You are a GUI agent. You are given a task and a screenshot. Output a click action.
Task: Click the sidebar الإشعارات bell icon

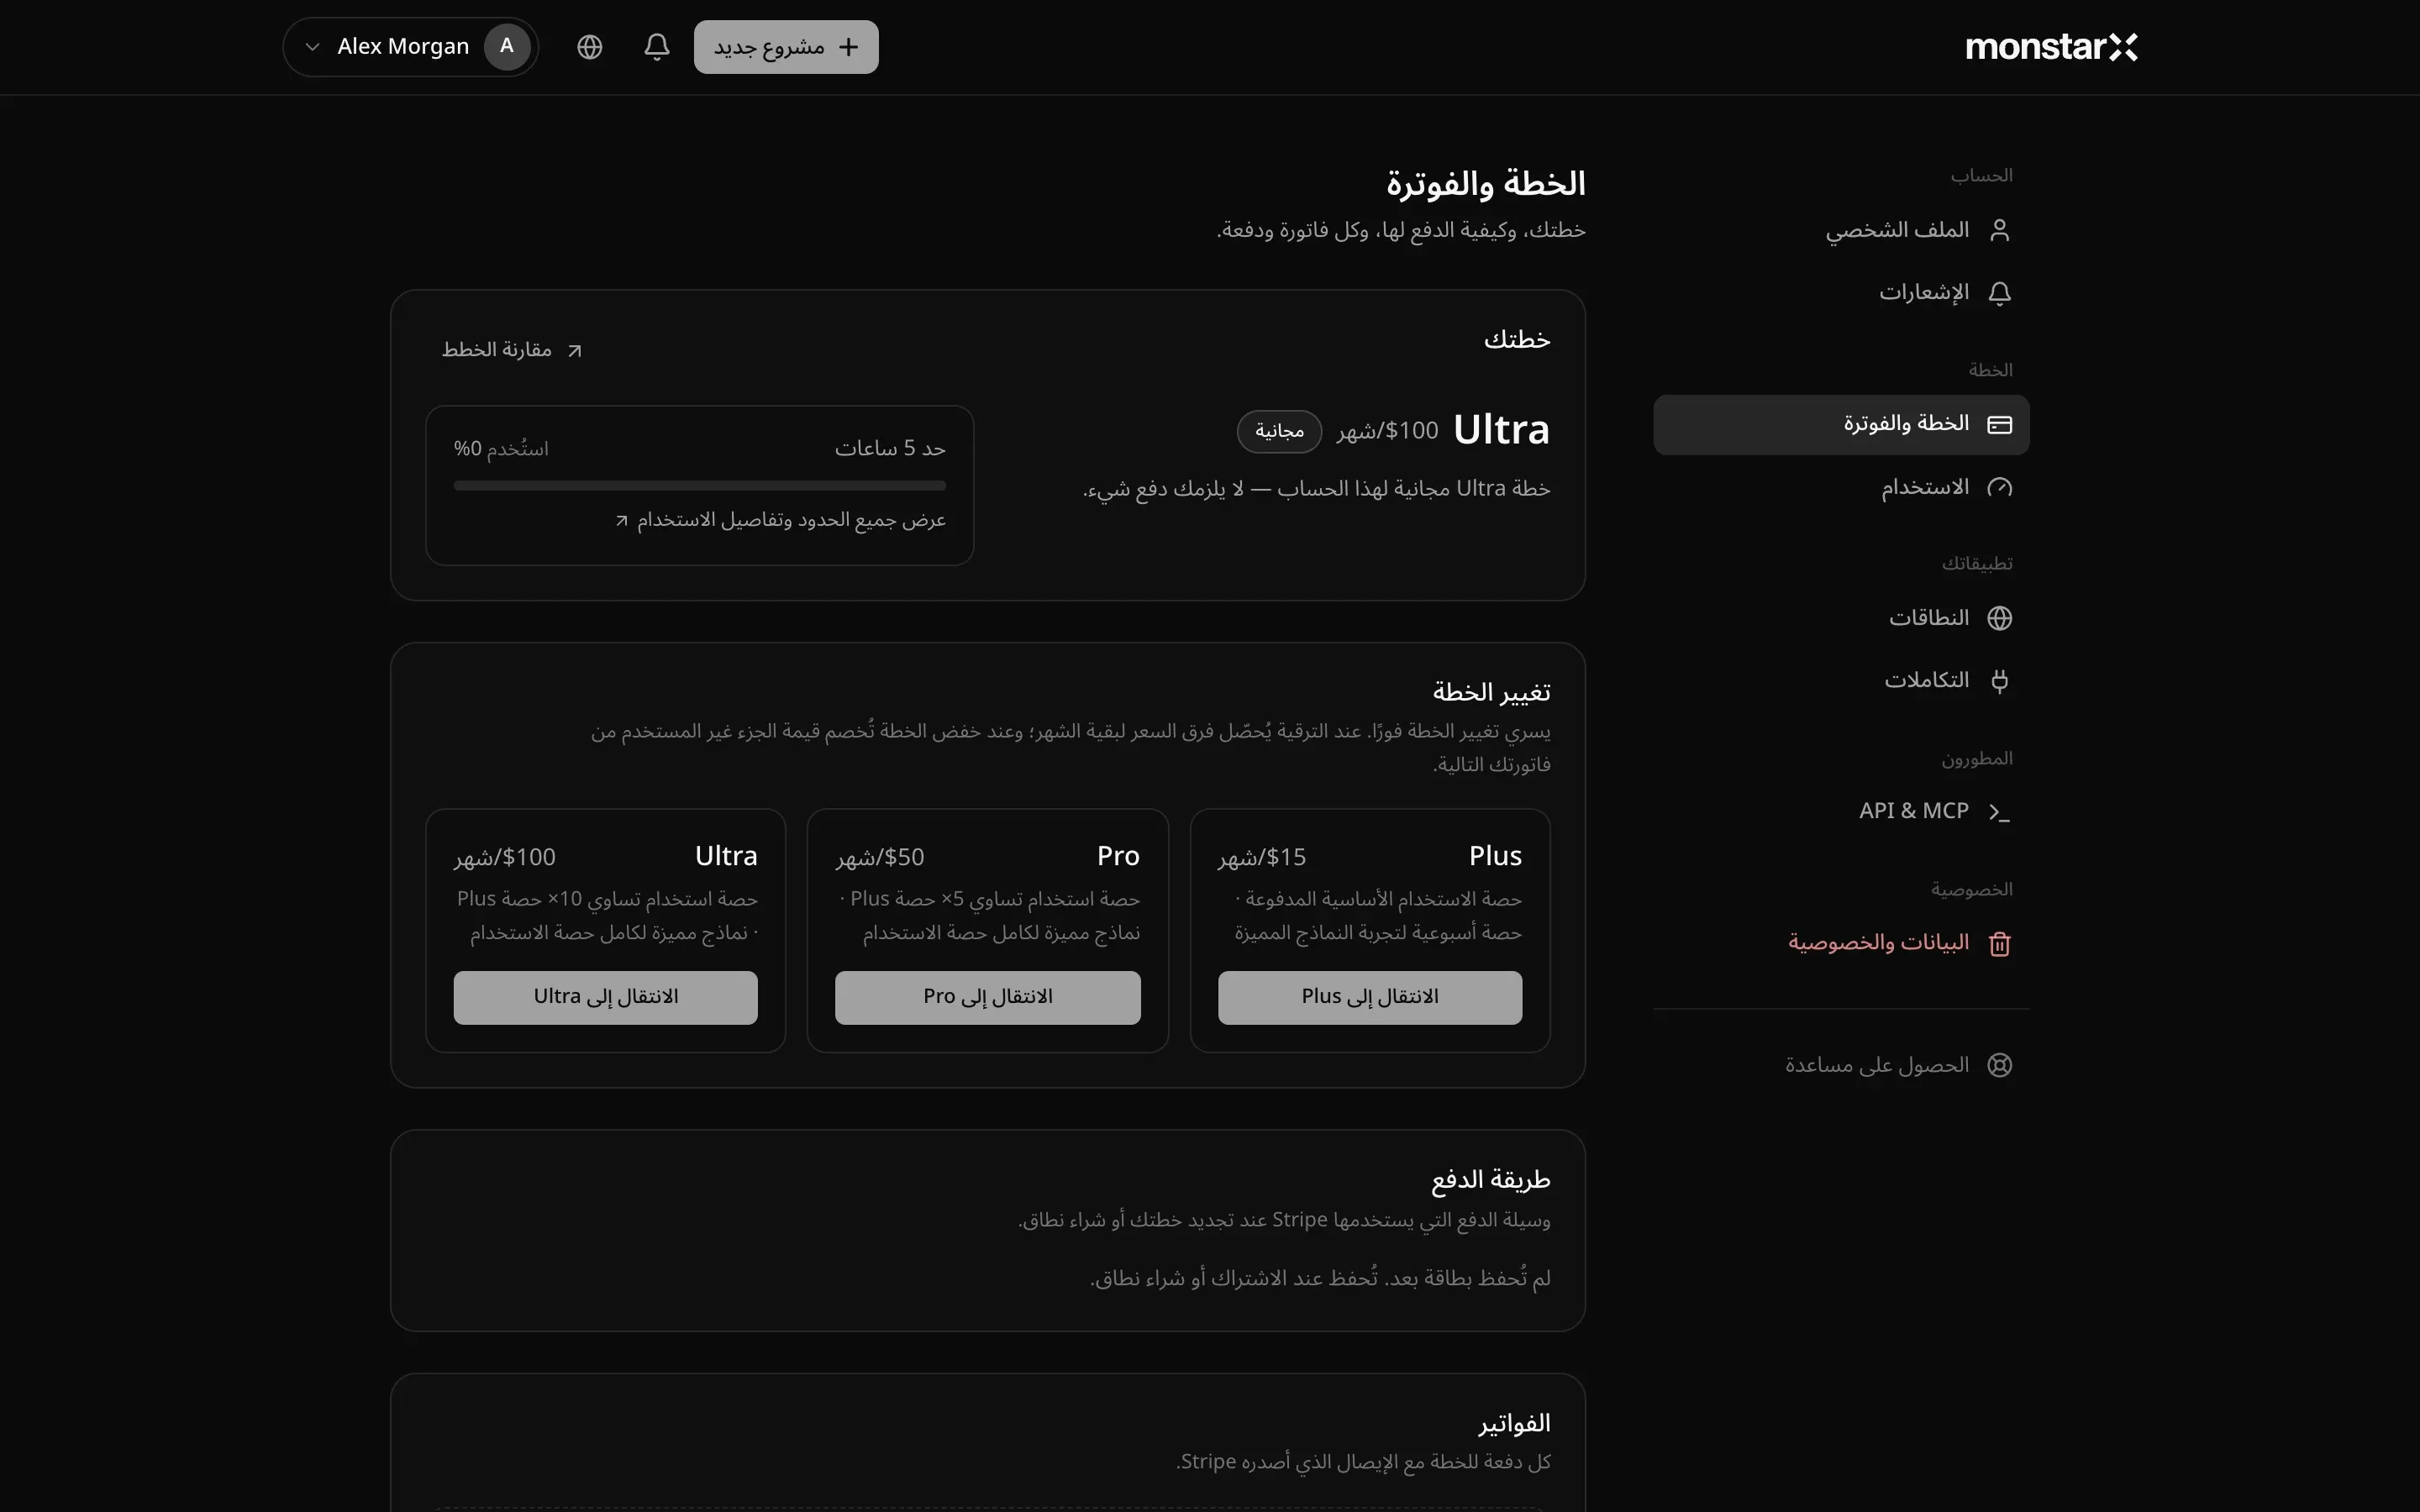(2000, 293)
